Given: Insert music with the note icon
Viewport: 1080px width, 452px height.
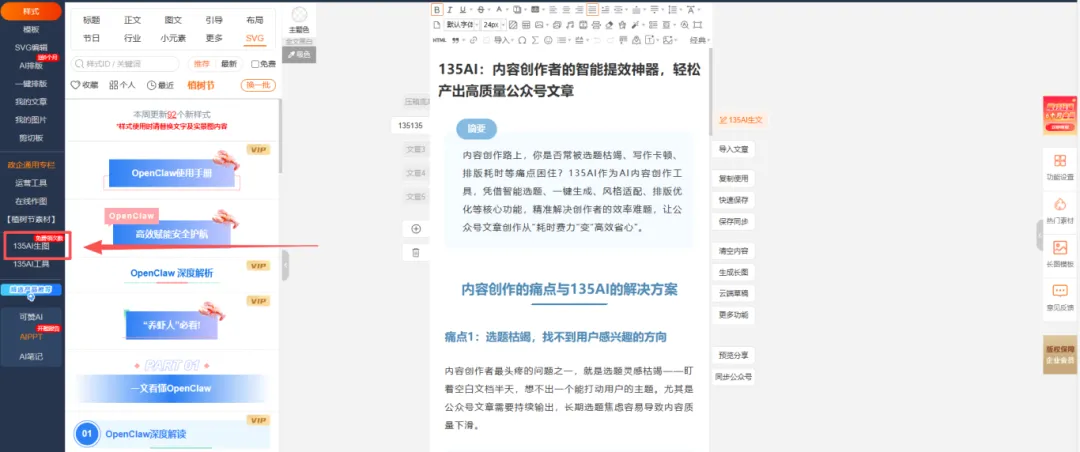Looking at the screenshot, I should [570, 25].
